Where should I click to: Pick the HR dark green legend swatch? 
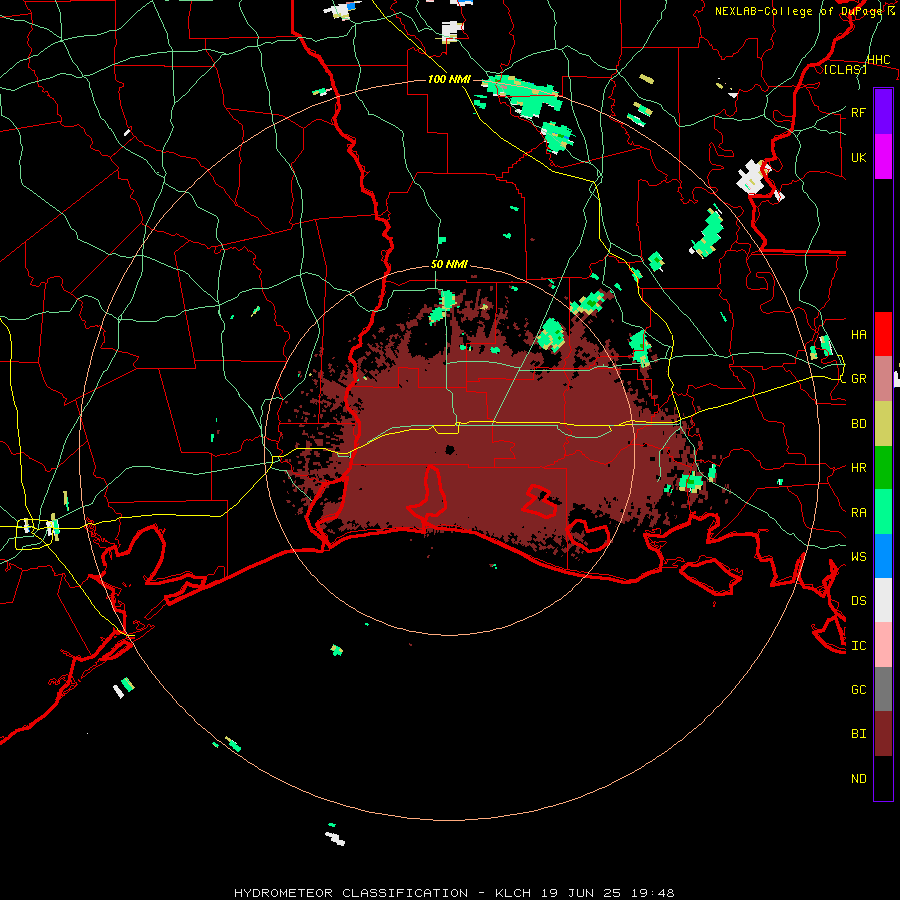(883, 468)
